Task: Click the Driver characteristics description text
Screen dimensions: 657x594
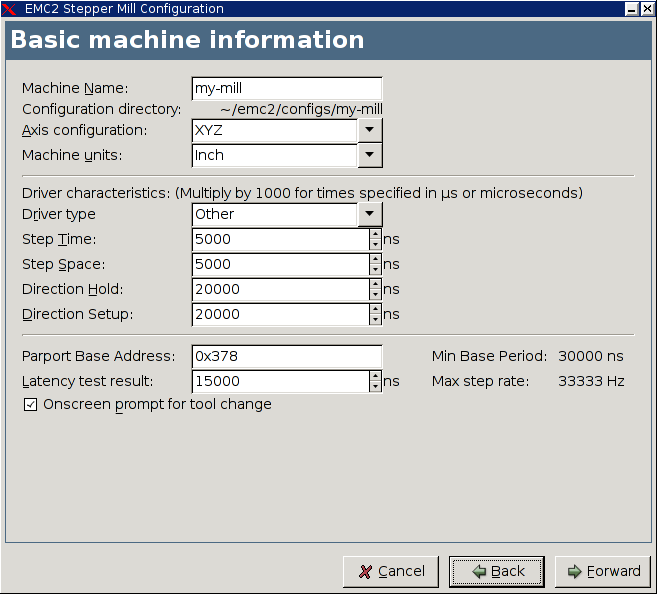Action: 302,193
